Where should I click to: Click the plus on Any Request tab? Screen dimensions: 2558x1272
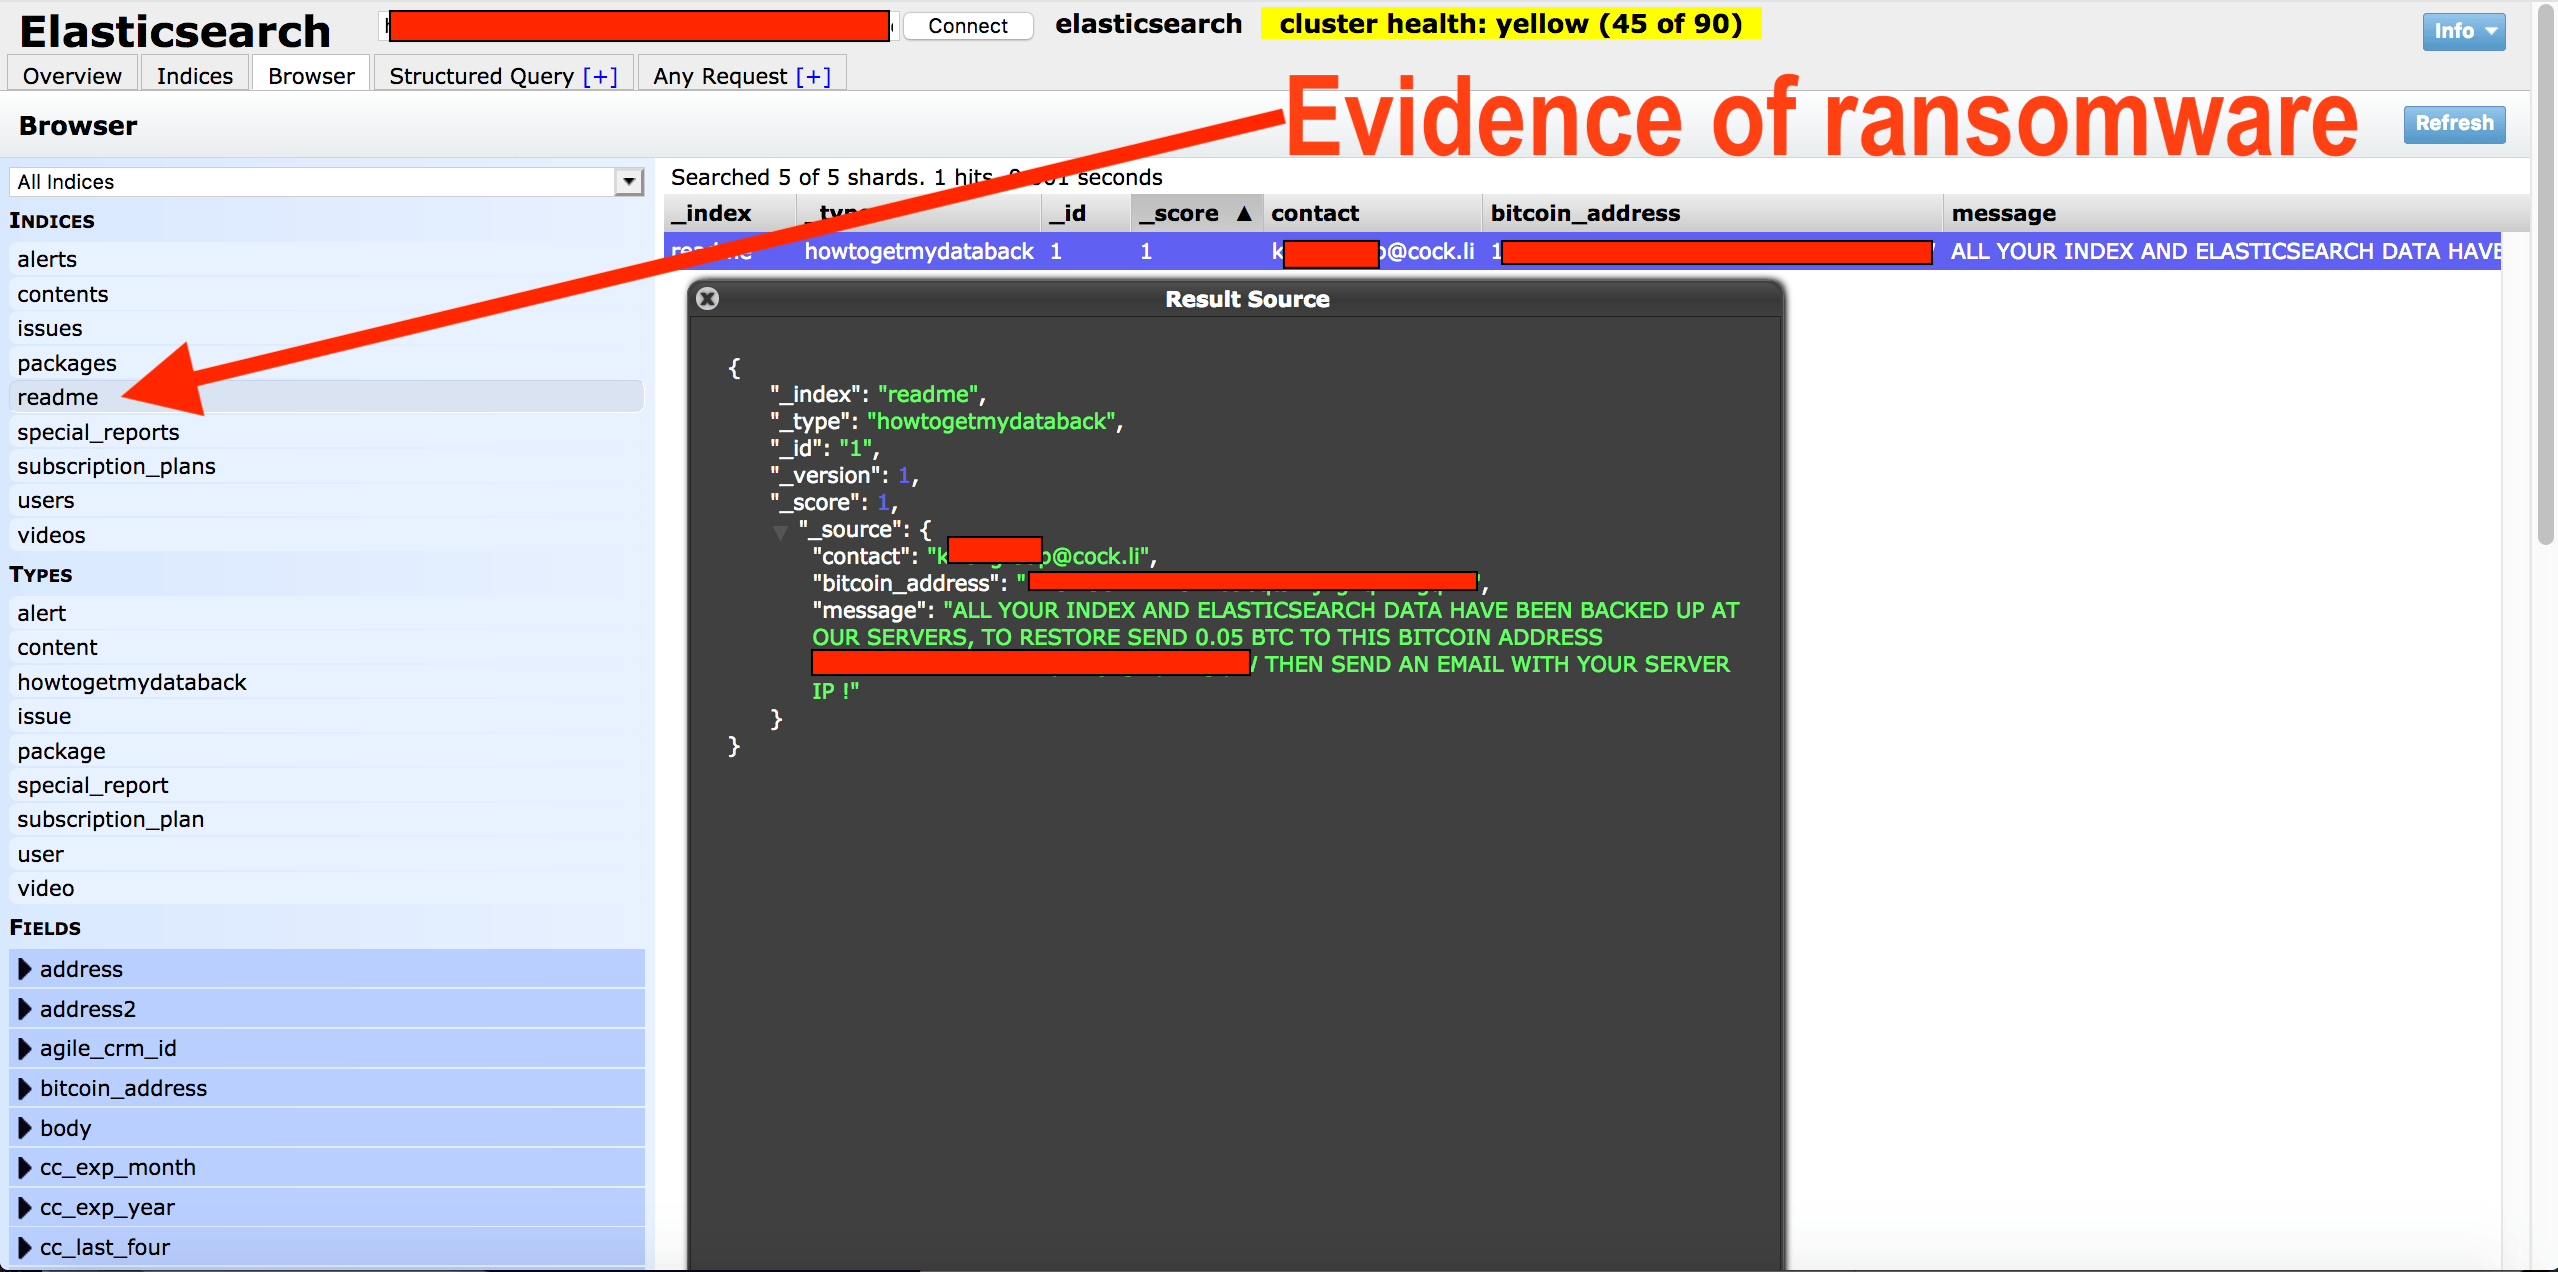813,76
